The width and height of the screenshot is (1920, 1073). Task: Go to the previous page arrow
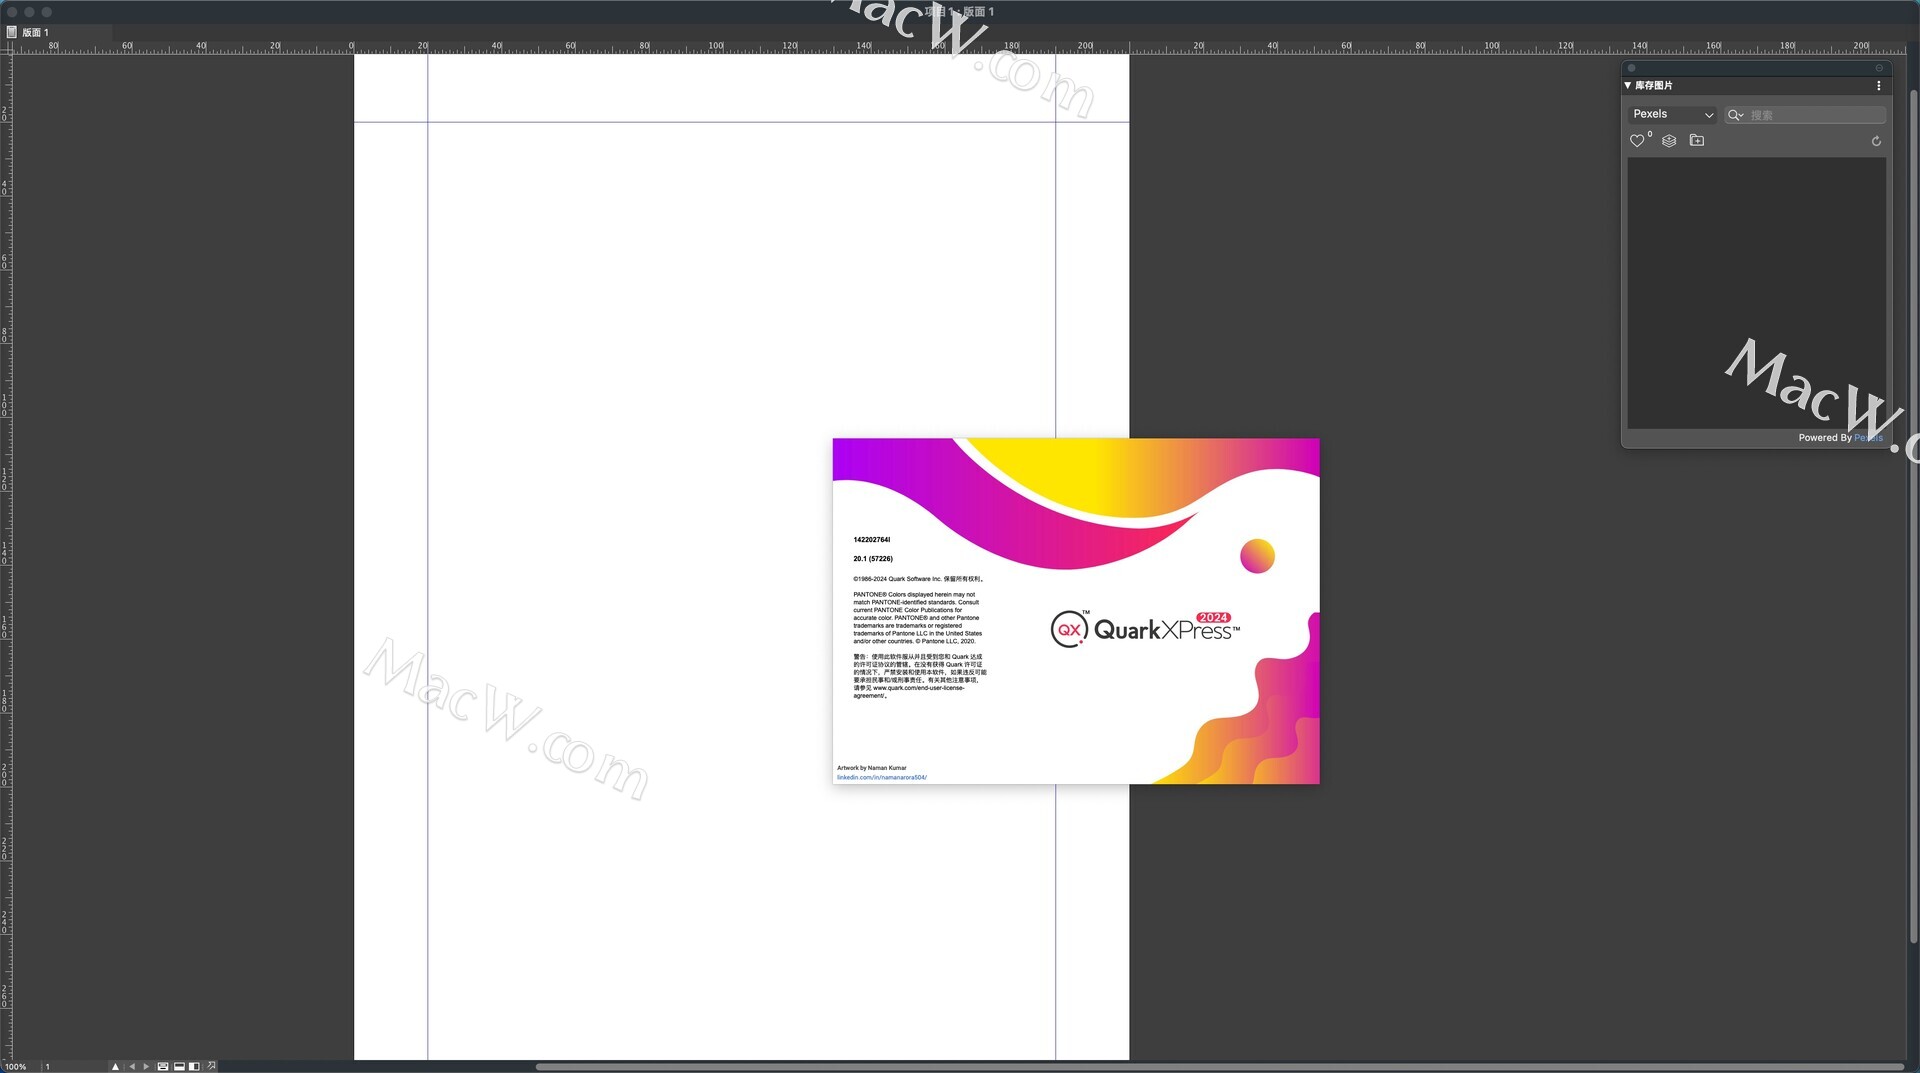point(132,1066)
